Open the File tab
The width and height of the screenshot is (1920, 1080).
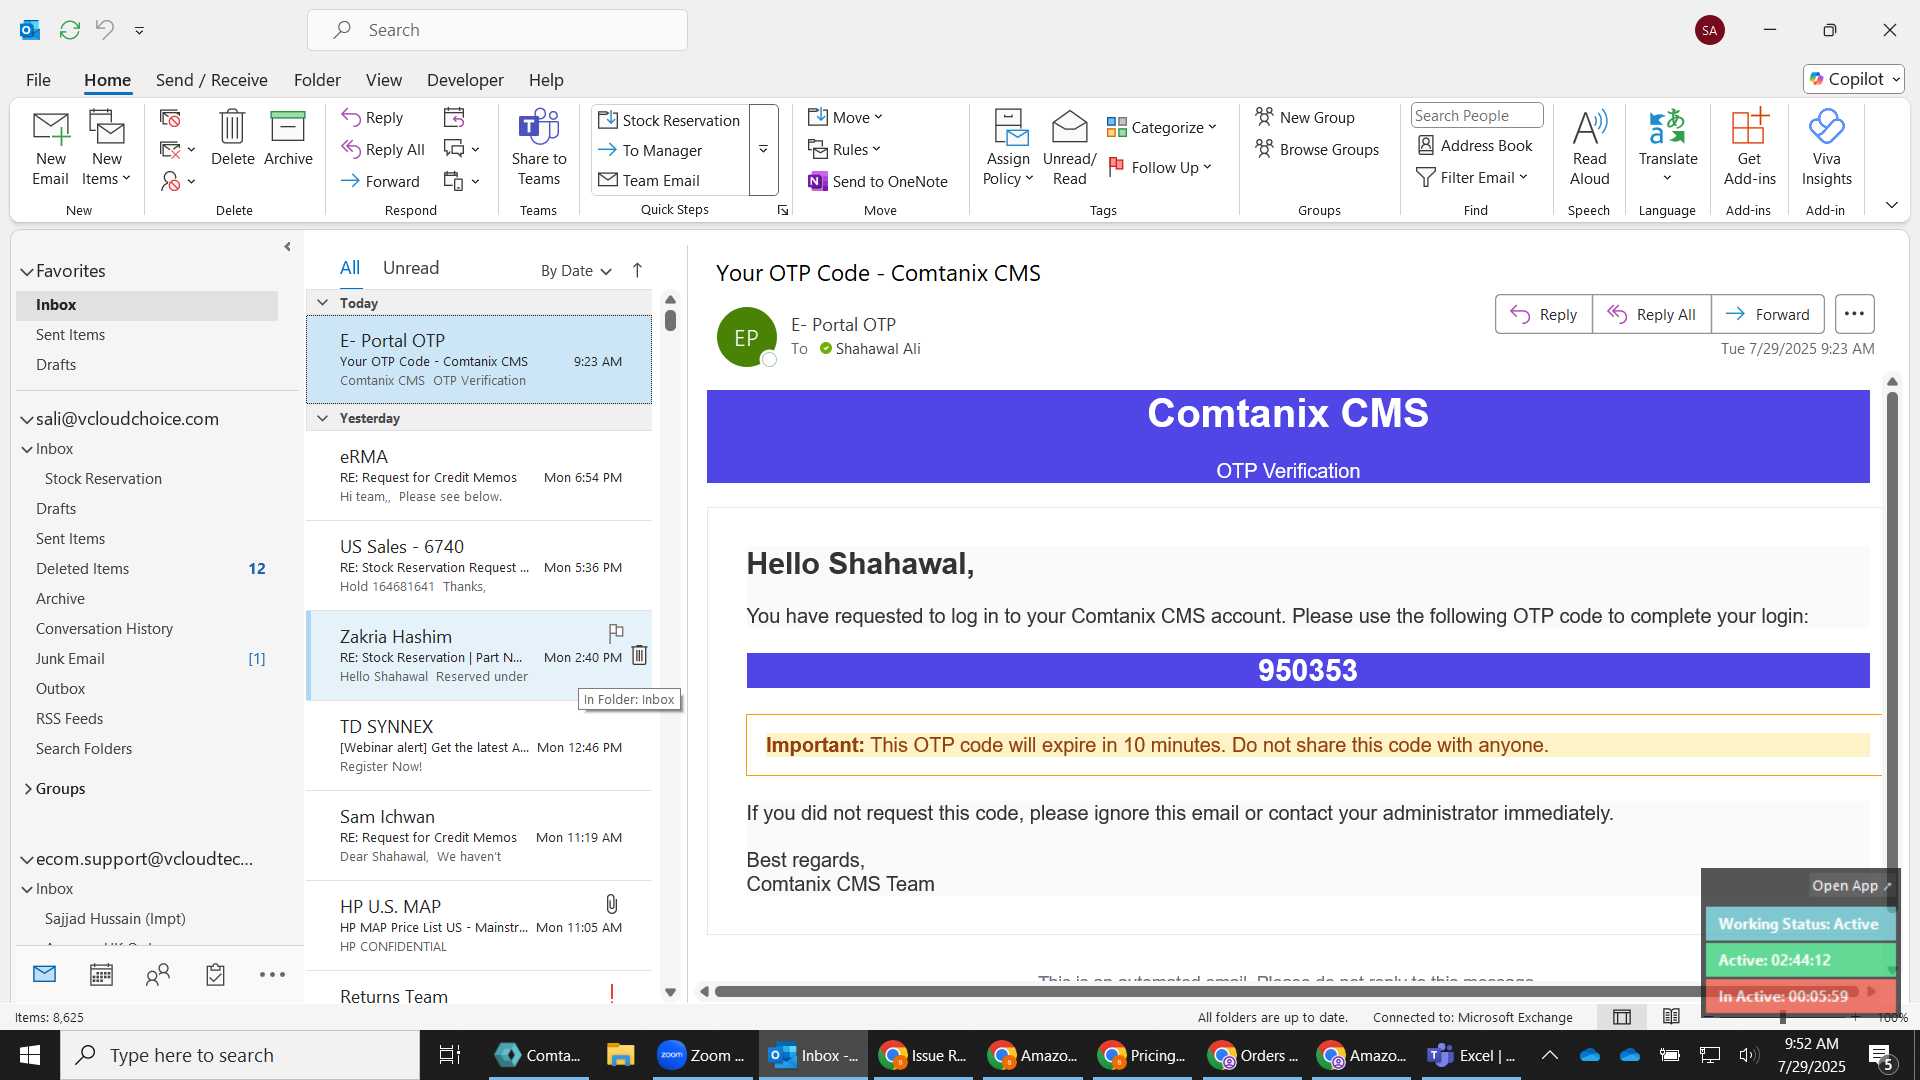(38, 80)
